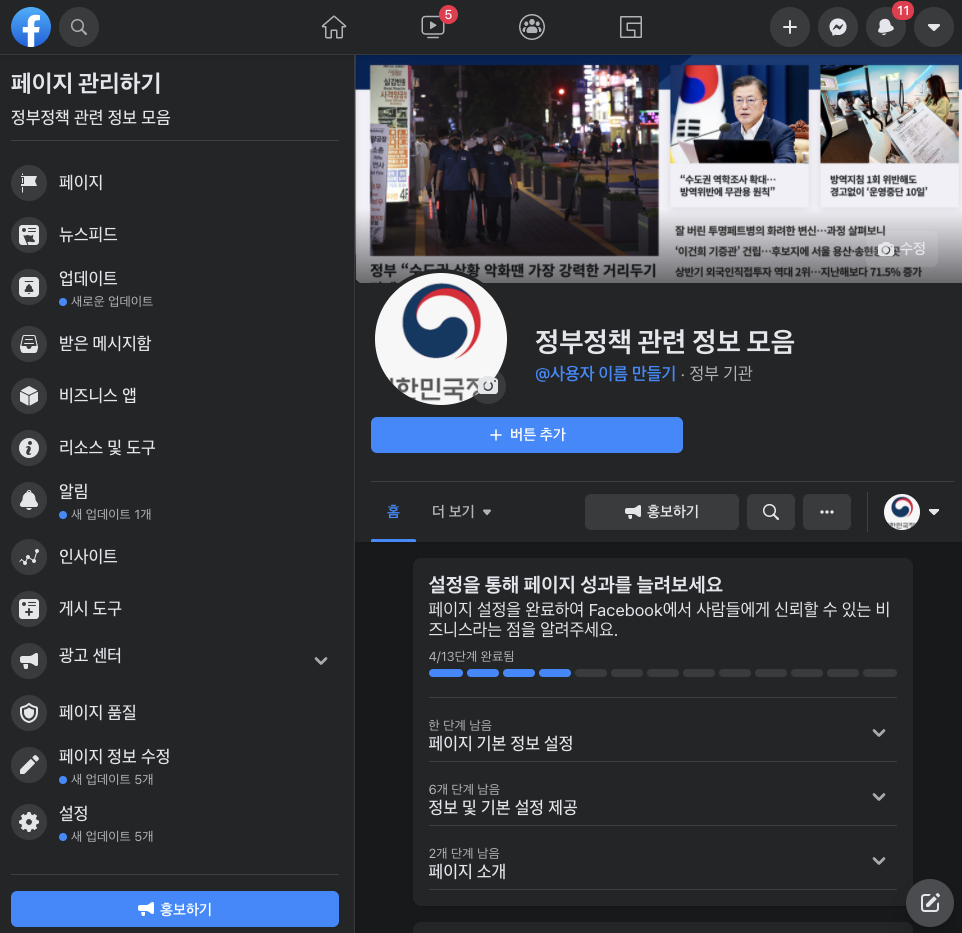Open 받은 메시지함 inbox

pos(175,344)
